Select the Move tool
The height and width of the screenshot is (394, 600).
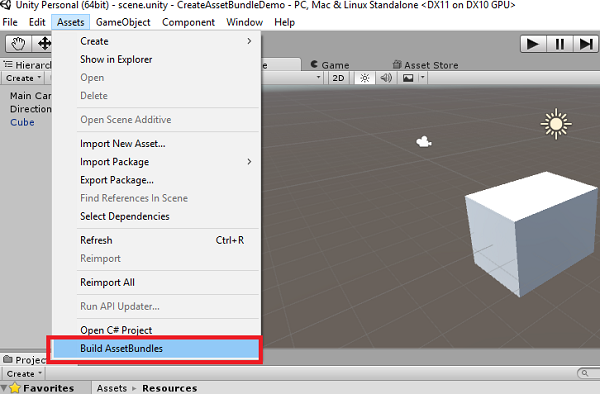[43, 44]
